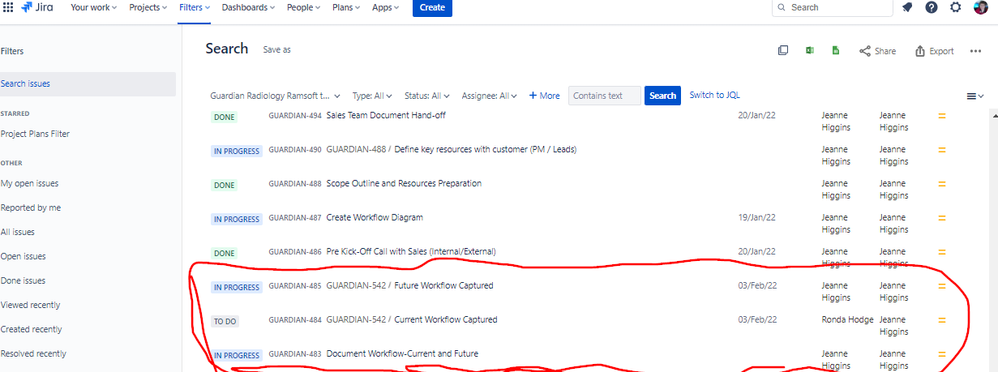Click priority icon for GUARDIAN-487
The width and height of the screenshot is (998, 372).
coord(942,218)
